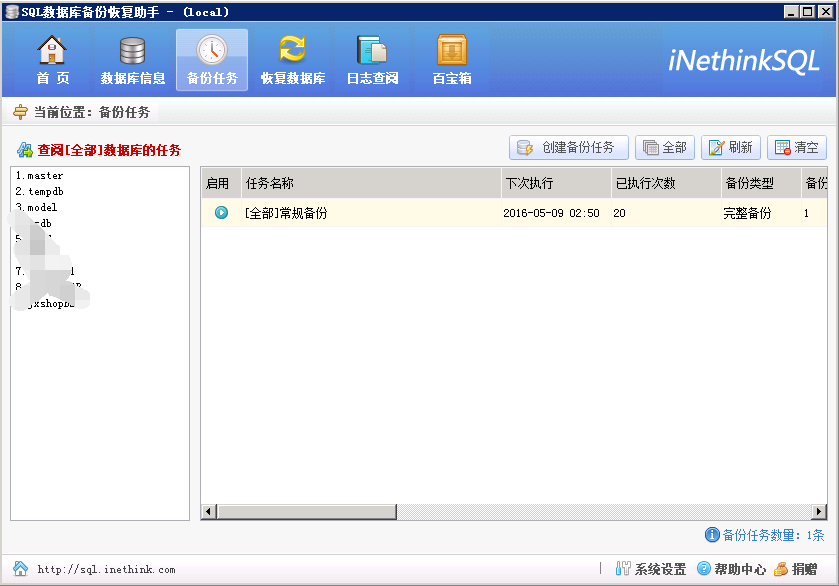Click 任务名称 column header
The image size is (839, 586).
point(371,183)
